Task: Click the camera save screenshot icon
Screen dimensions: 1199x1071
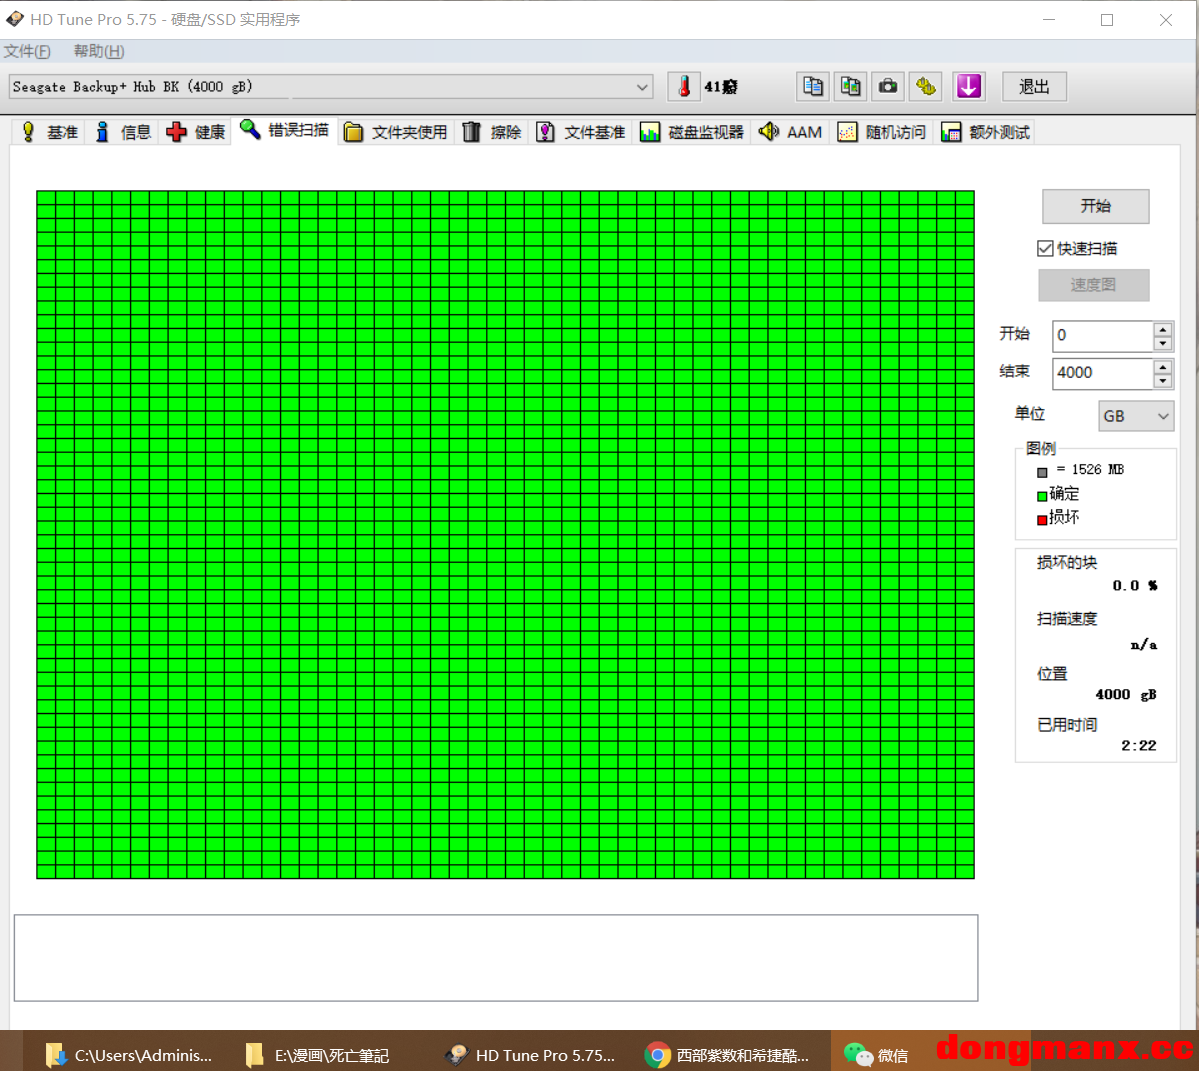Action: point(888,87)
